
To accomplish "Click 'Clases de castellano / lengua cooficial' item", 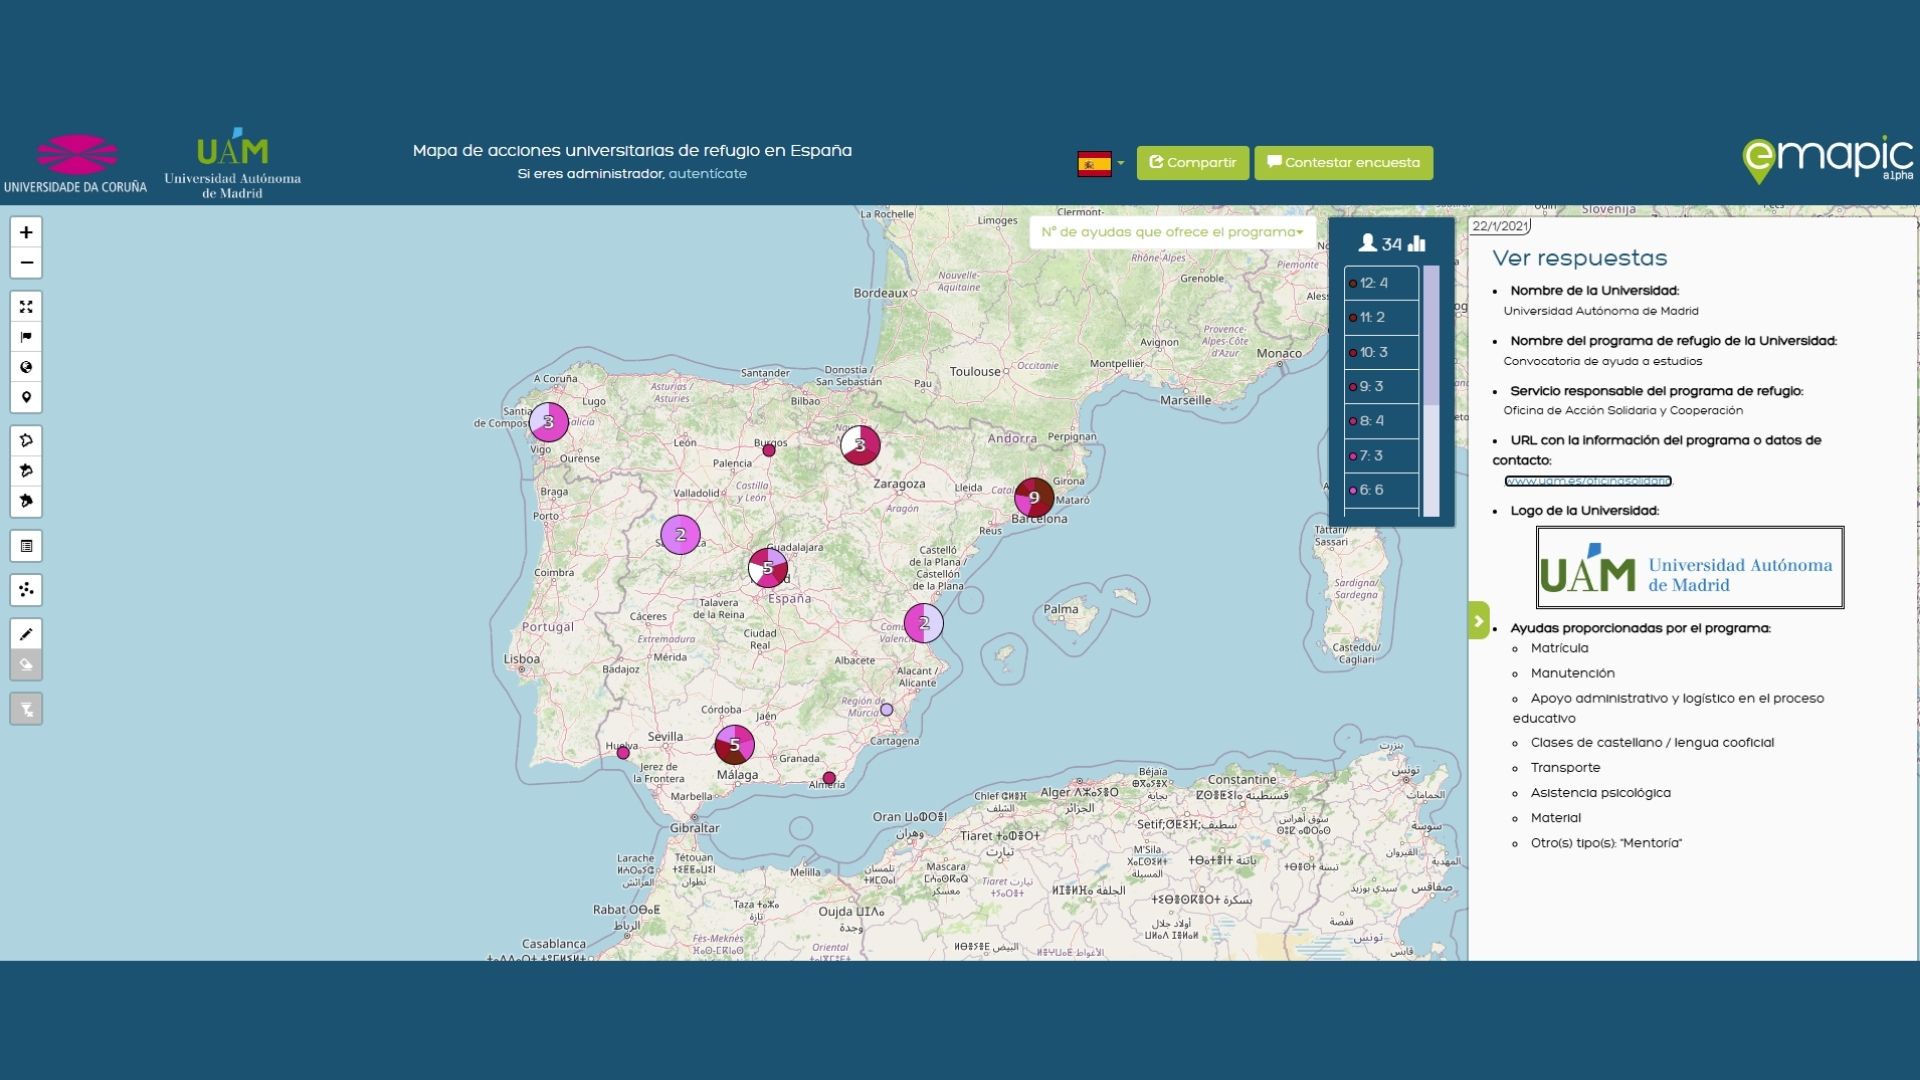I will 1652,742.
